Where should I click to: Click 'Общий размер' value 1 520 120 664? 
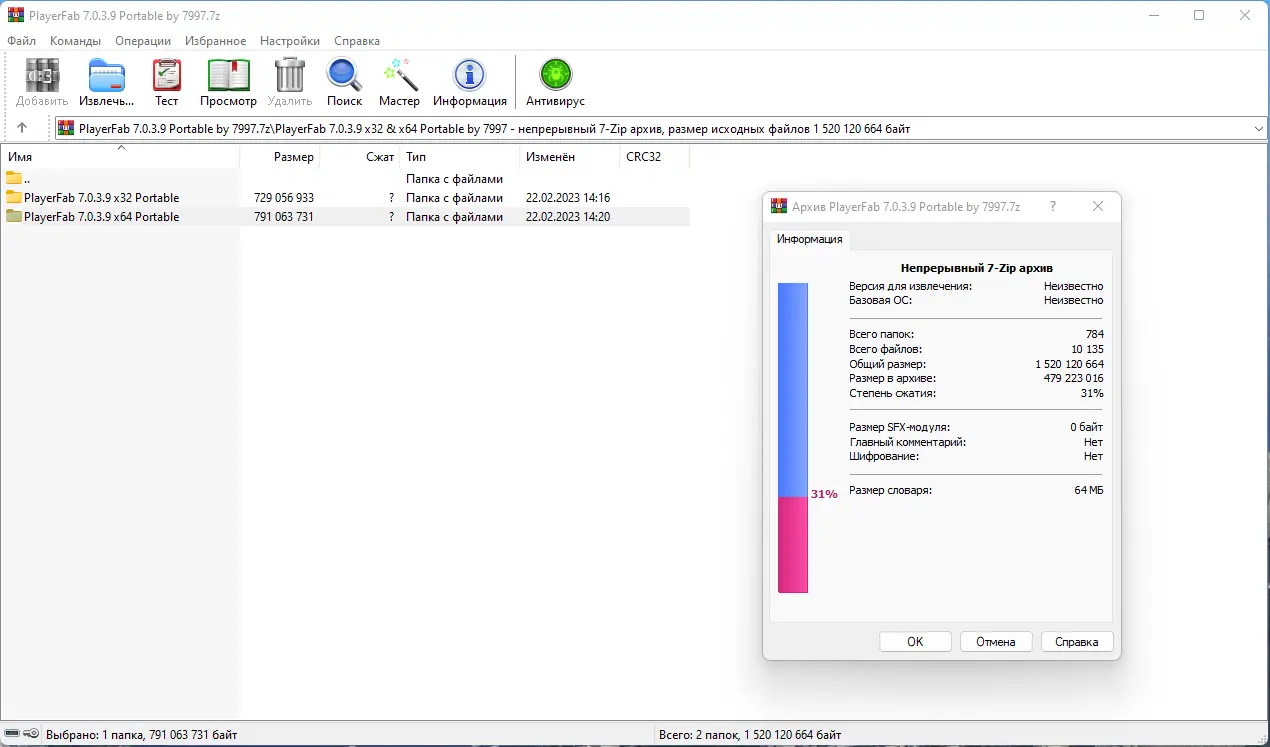(1070, 364)
